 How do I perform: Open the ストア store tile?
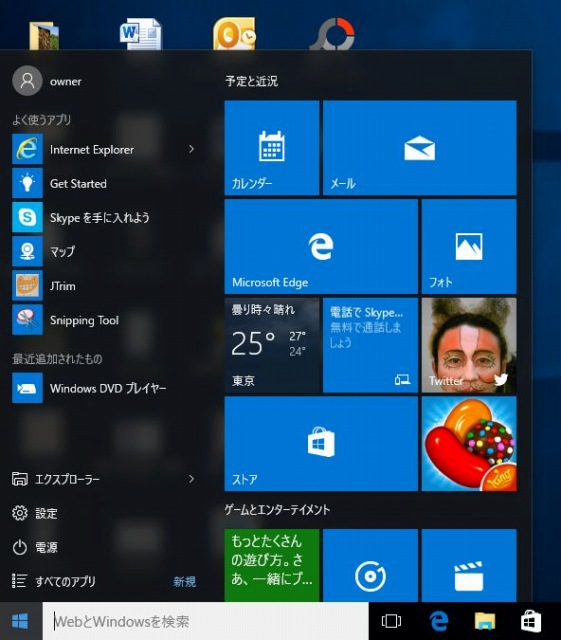click(x=321, y=444)
